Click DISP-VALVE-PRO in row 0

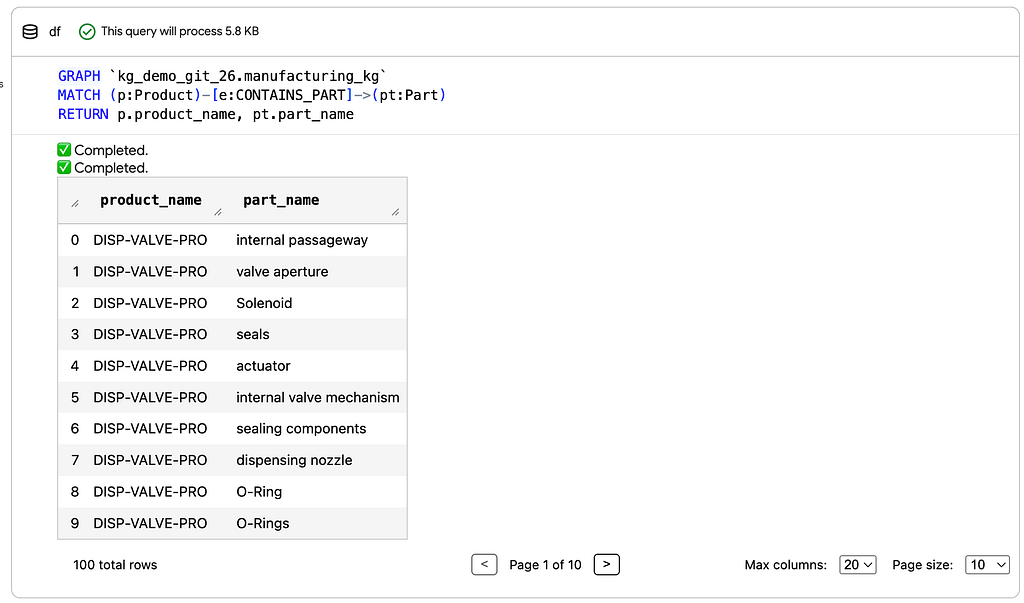click(150, 240)
